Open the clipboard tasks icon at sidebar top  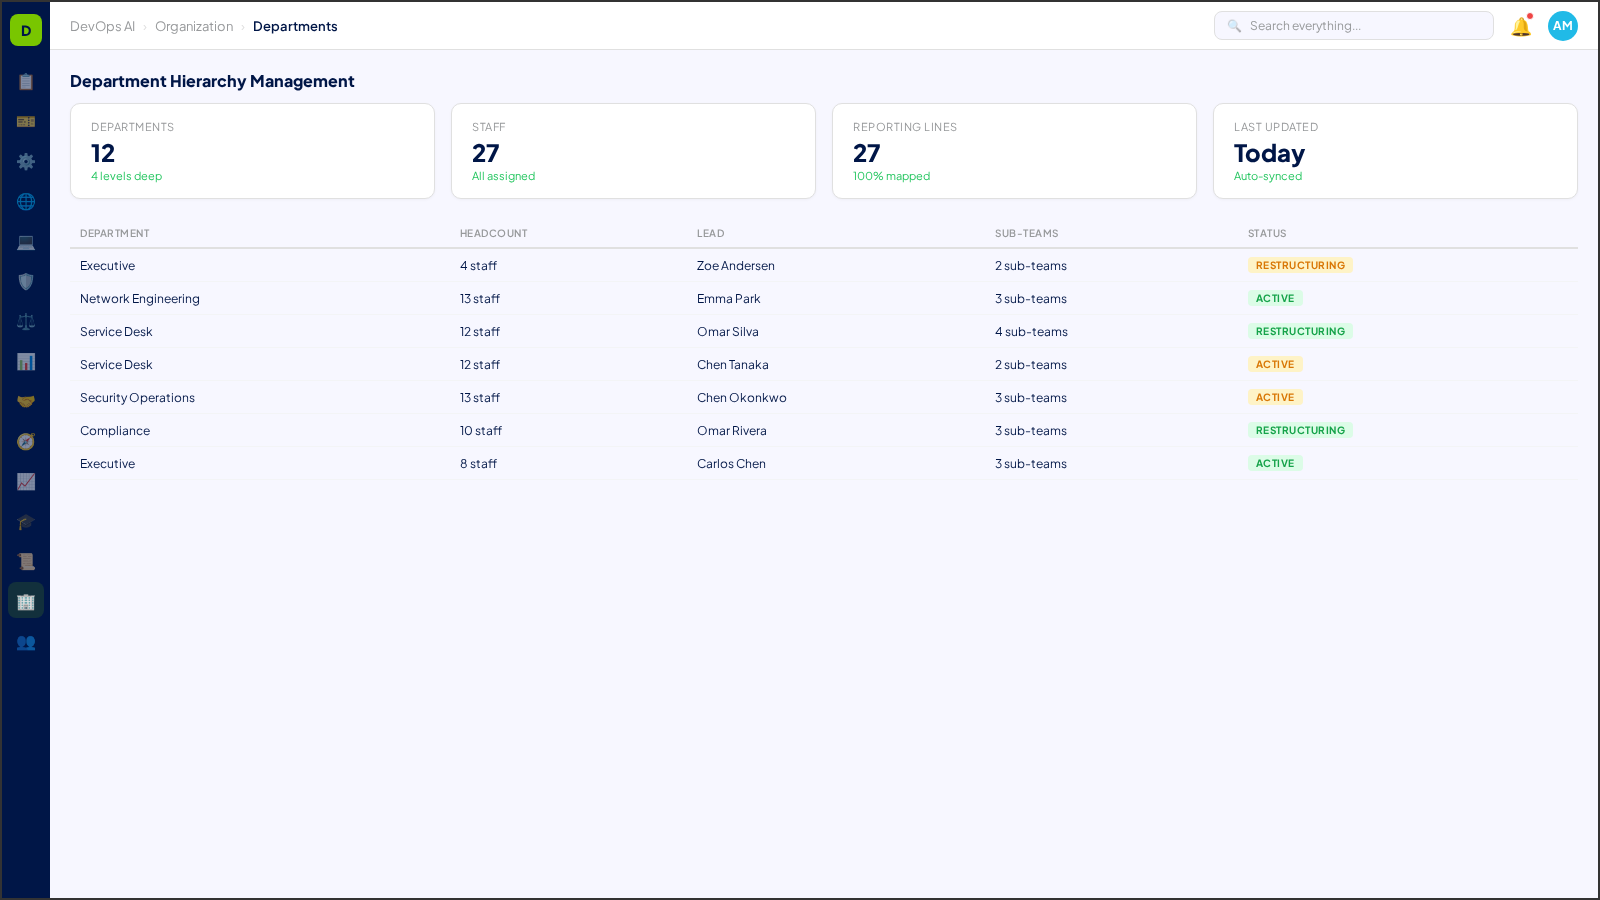pyautogui.click(x=26, y=82)
